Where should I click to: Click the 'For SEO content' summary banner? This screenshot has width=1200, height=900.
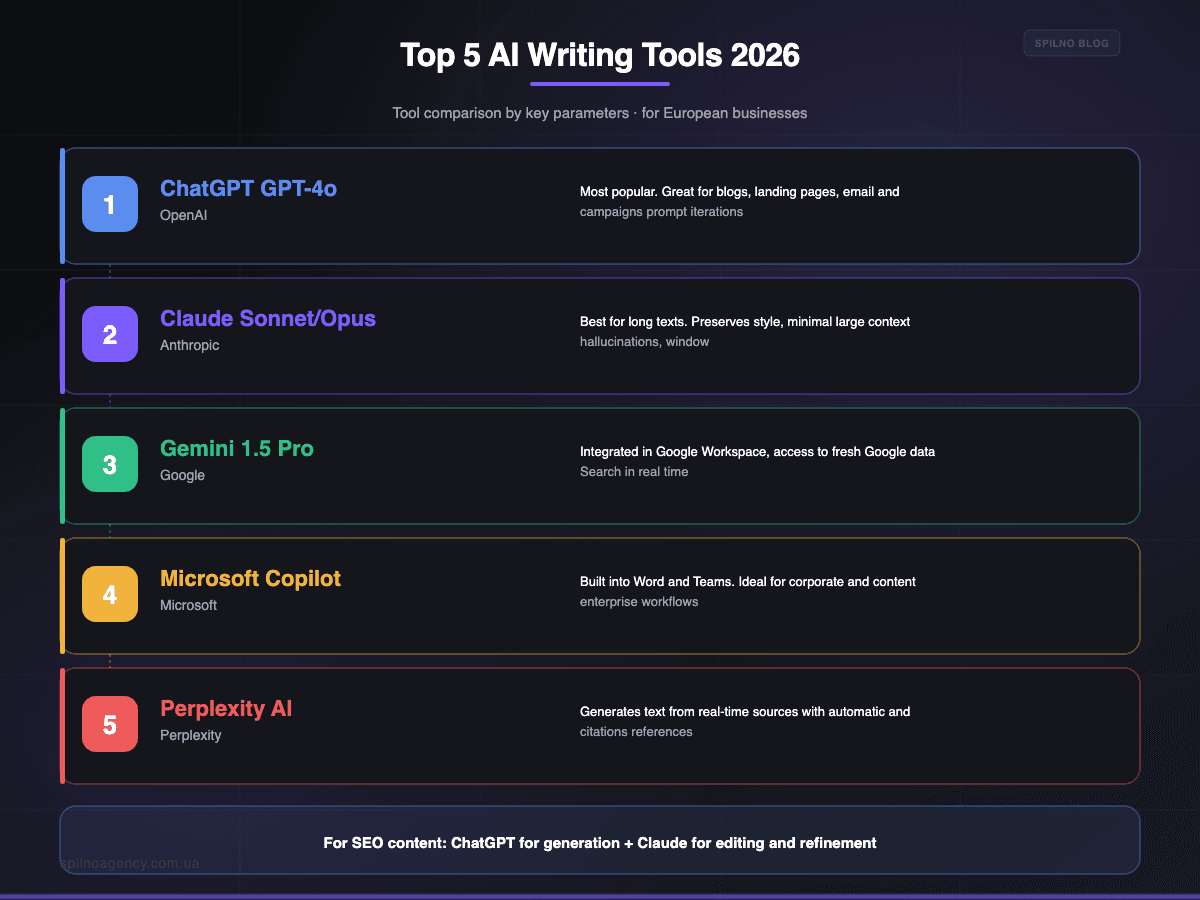coord(600,841)
